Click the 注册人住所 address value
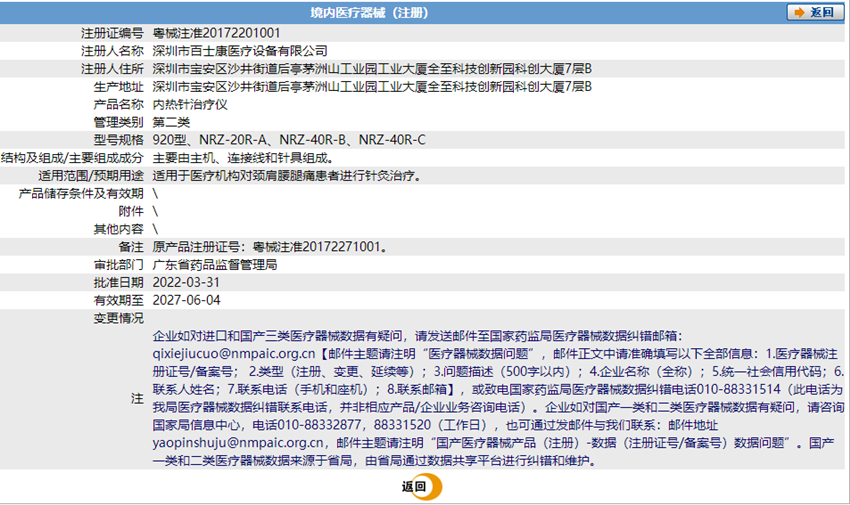This screenshot has height=505, width=850. [372, 69]
